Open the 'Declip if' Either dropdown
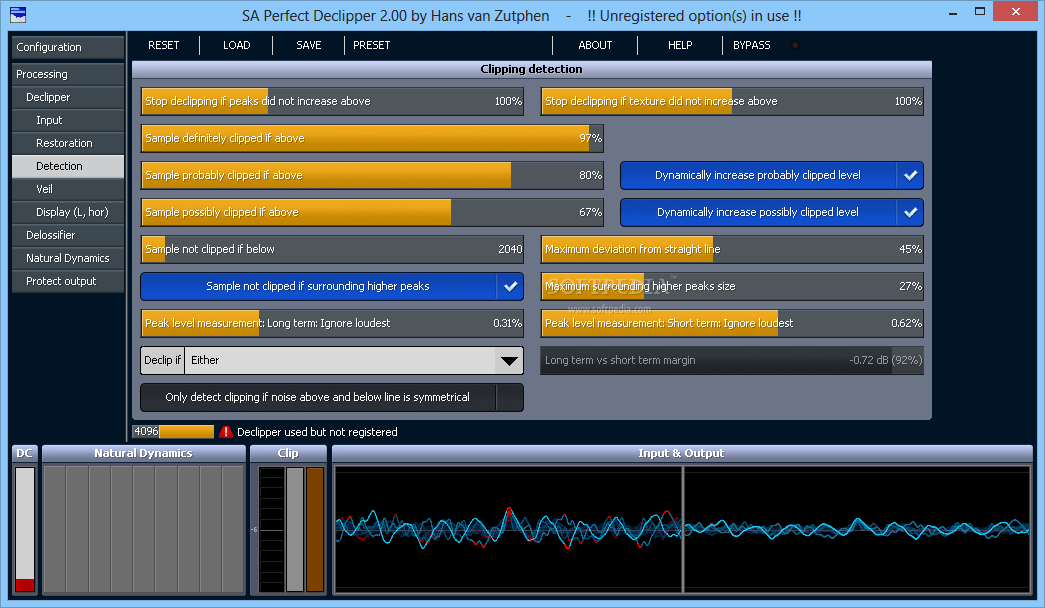This screenshot has width=1045, height=608. [332, 361]
